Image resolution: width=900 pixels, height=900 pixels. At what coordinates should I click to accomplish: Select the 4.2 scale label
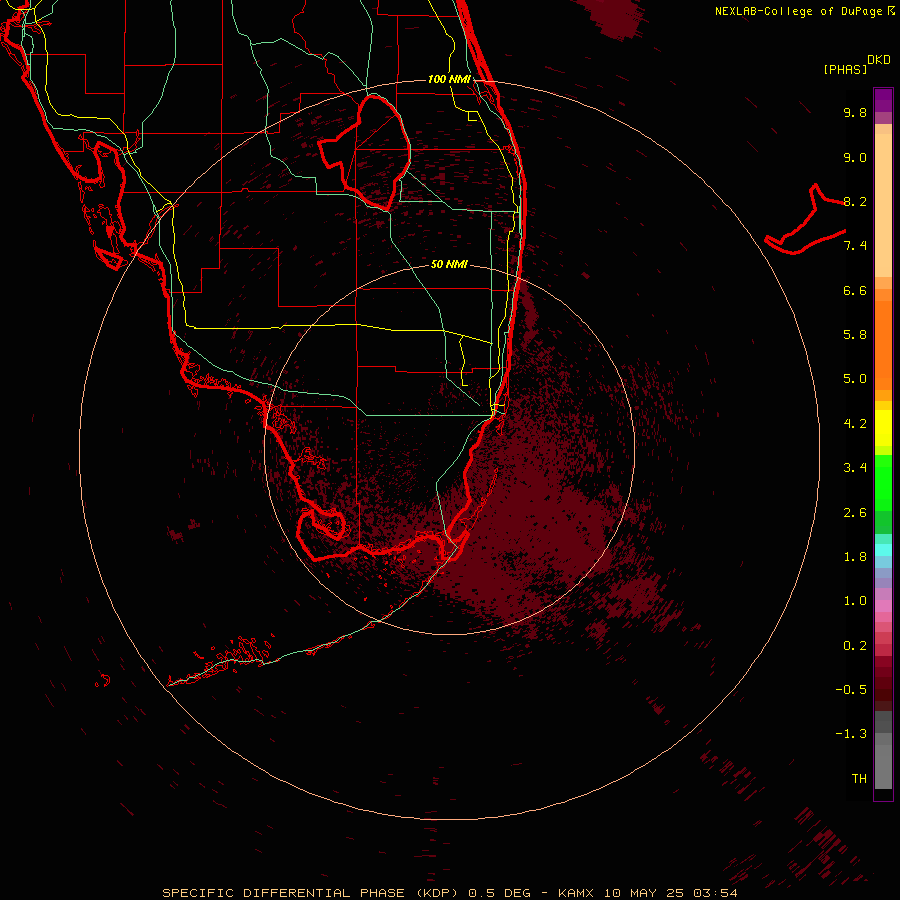(855, 424)
